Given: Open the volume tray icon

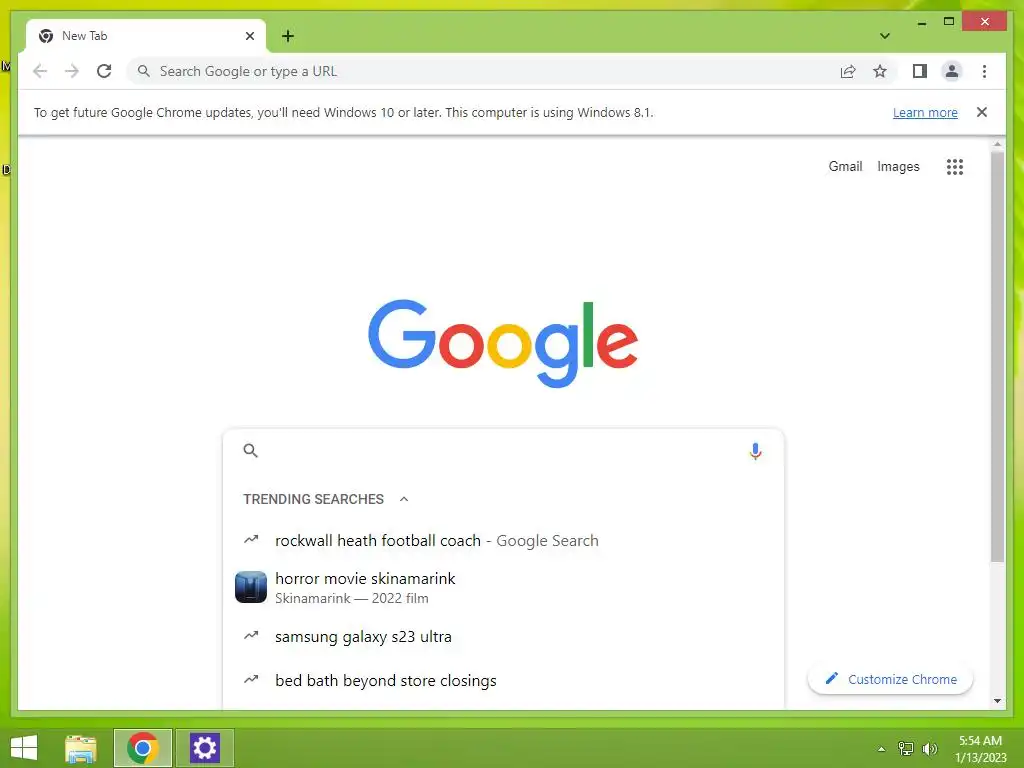Looking at the screenshot, I should tap(929, 748).
